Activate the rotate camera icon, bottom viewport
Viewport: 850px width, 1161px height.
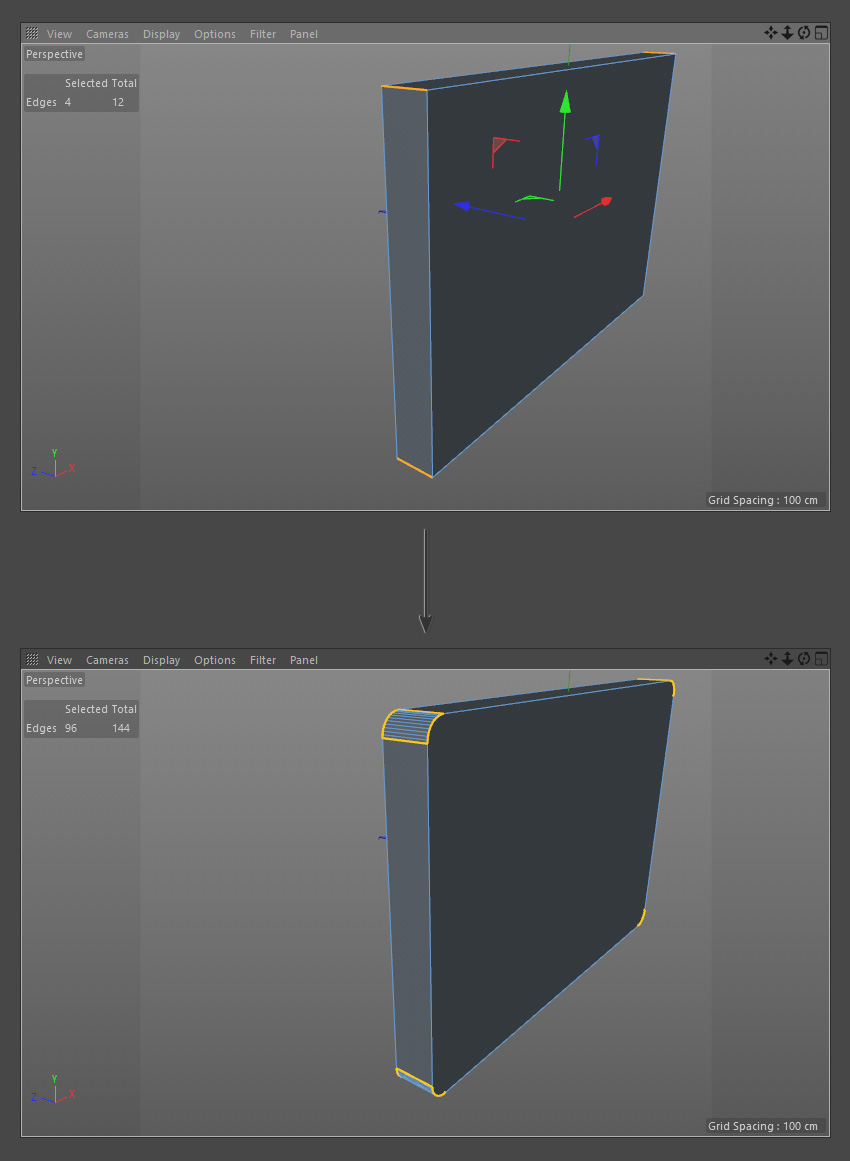tap(804, 659)
